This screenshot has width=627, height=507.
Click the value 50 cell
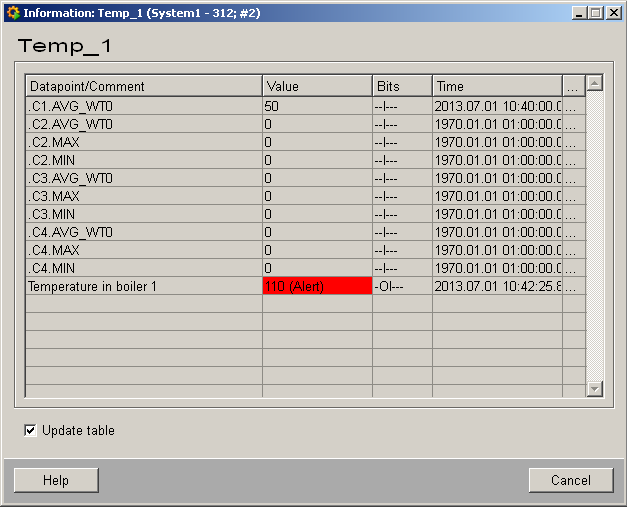click(x=317, y=106)
